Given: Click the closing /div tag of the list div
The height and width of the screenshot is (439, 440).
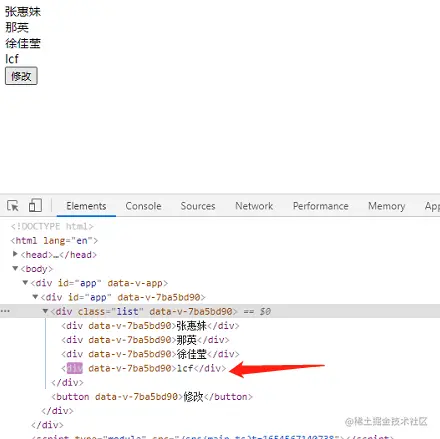Looking at the screenshot, I should pos(67,382).
